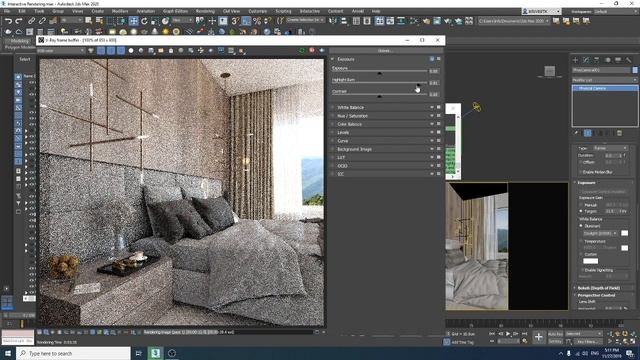
Task: Click the save image icon in frame buffer toolbar
Action: click(151, 51)
